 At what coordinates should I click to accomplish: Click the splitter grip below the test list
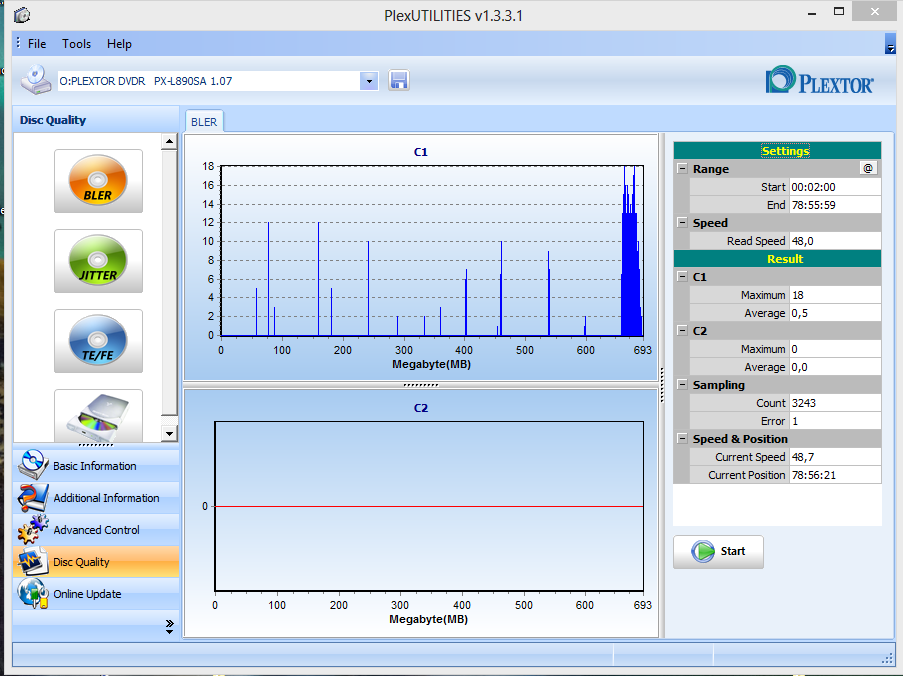pos(96,445)
